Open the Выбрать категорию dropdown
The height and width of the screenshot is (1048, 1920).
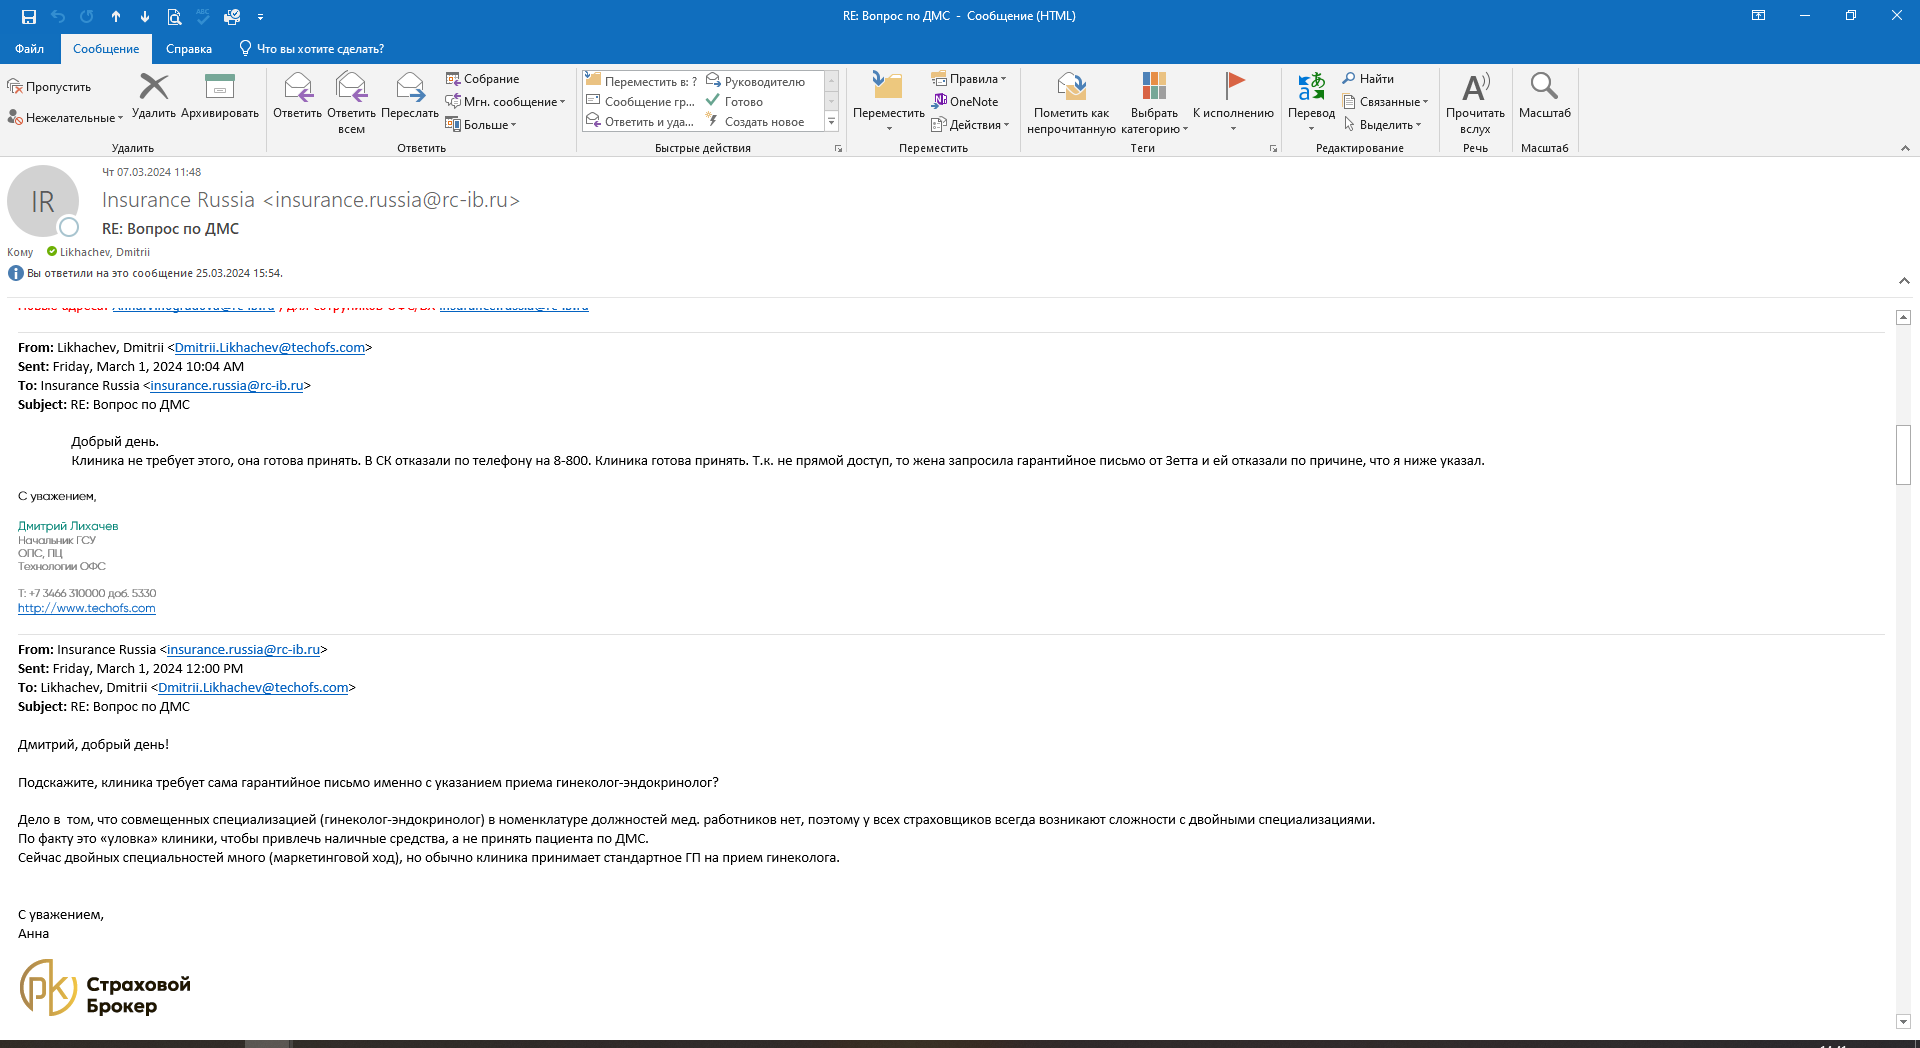[1154, 103]
